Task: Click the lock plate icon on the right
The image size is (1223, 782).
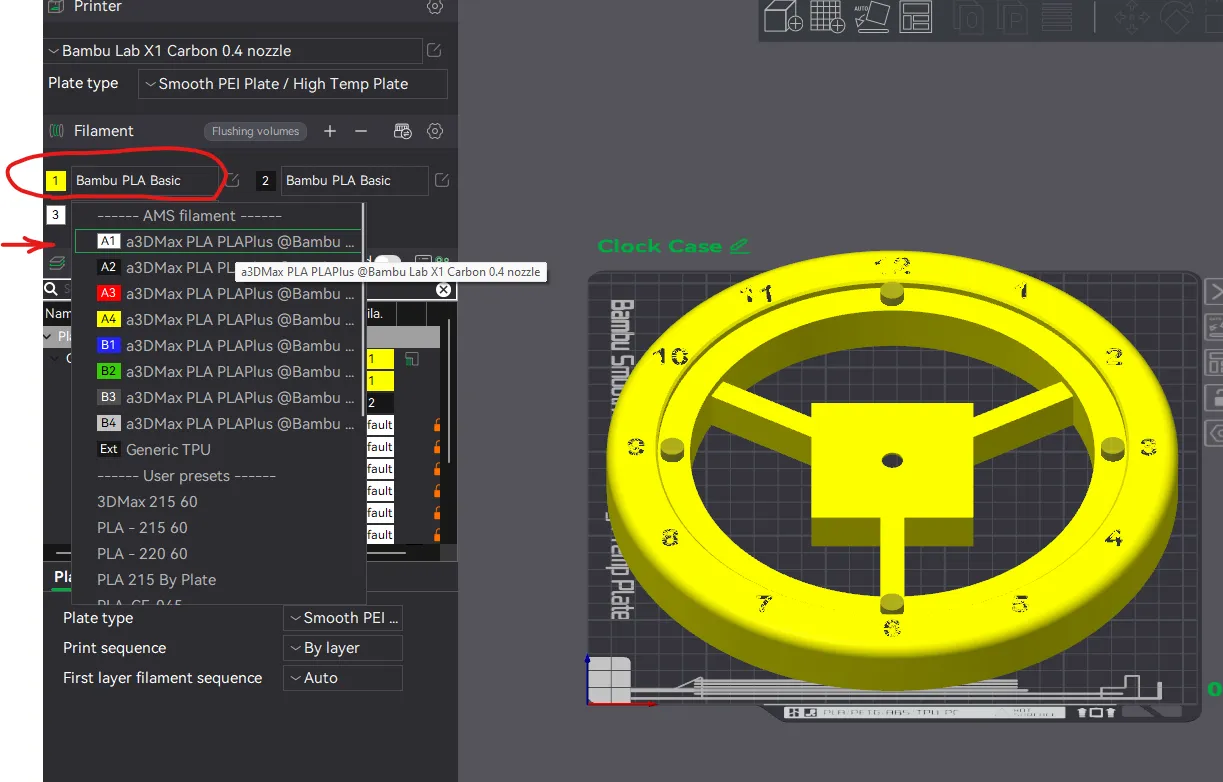Action: click(1215, 398)
